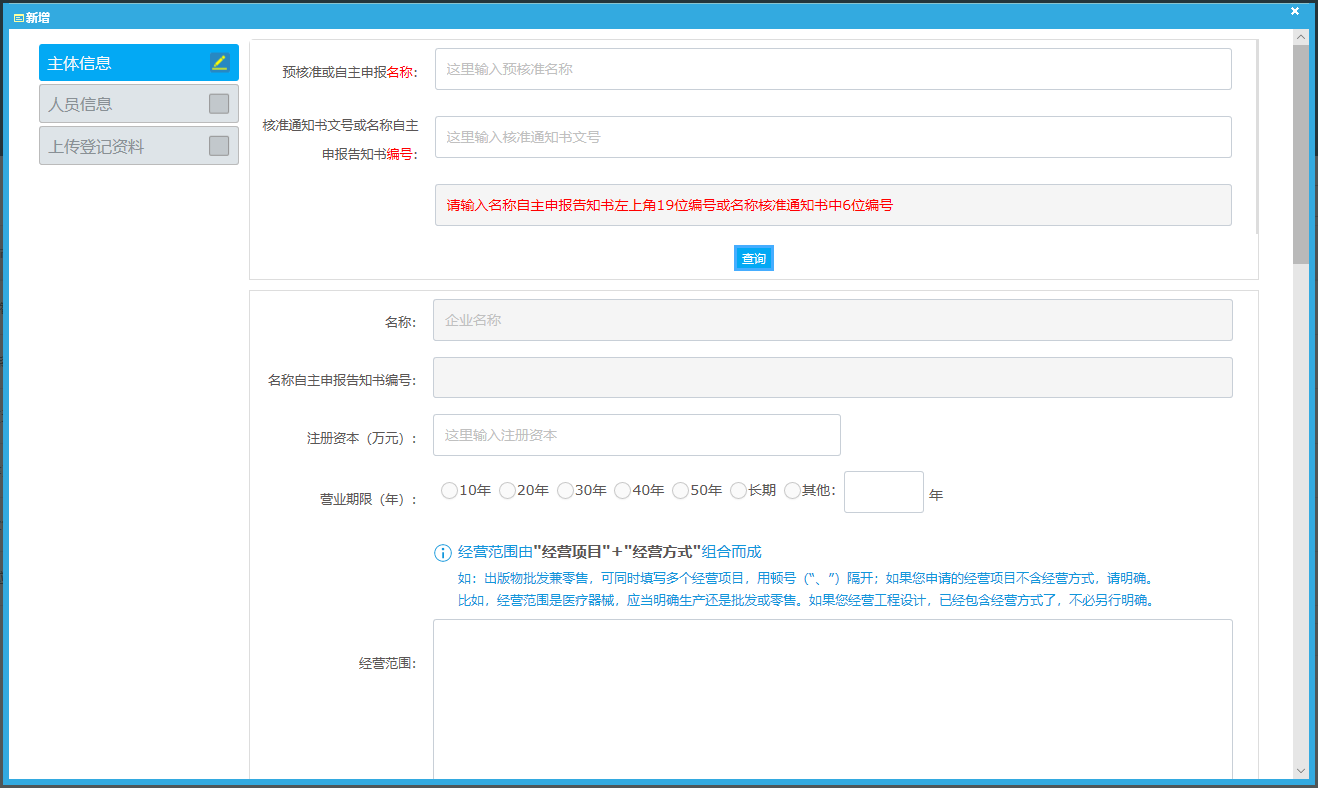Click the 核准通知书文号 input box

point(832,137)
